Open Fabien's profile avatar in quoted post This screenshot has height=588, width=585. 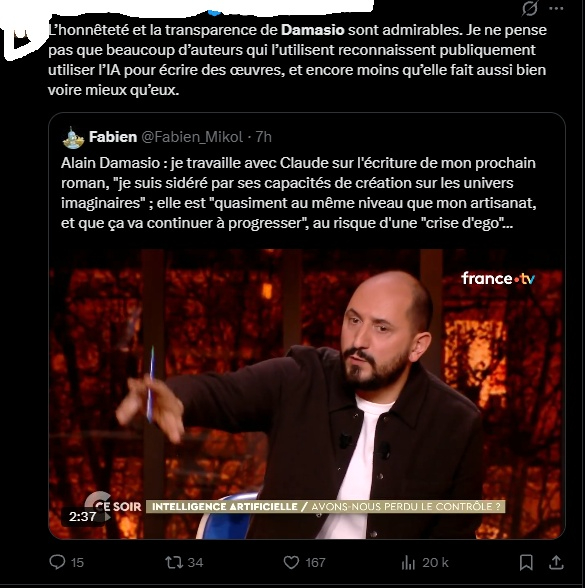coord(73,138)
